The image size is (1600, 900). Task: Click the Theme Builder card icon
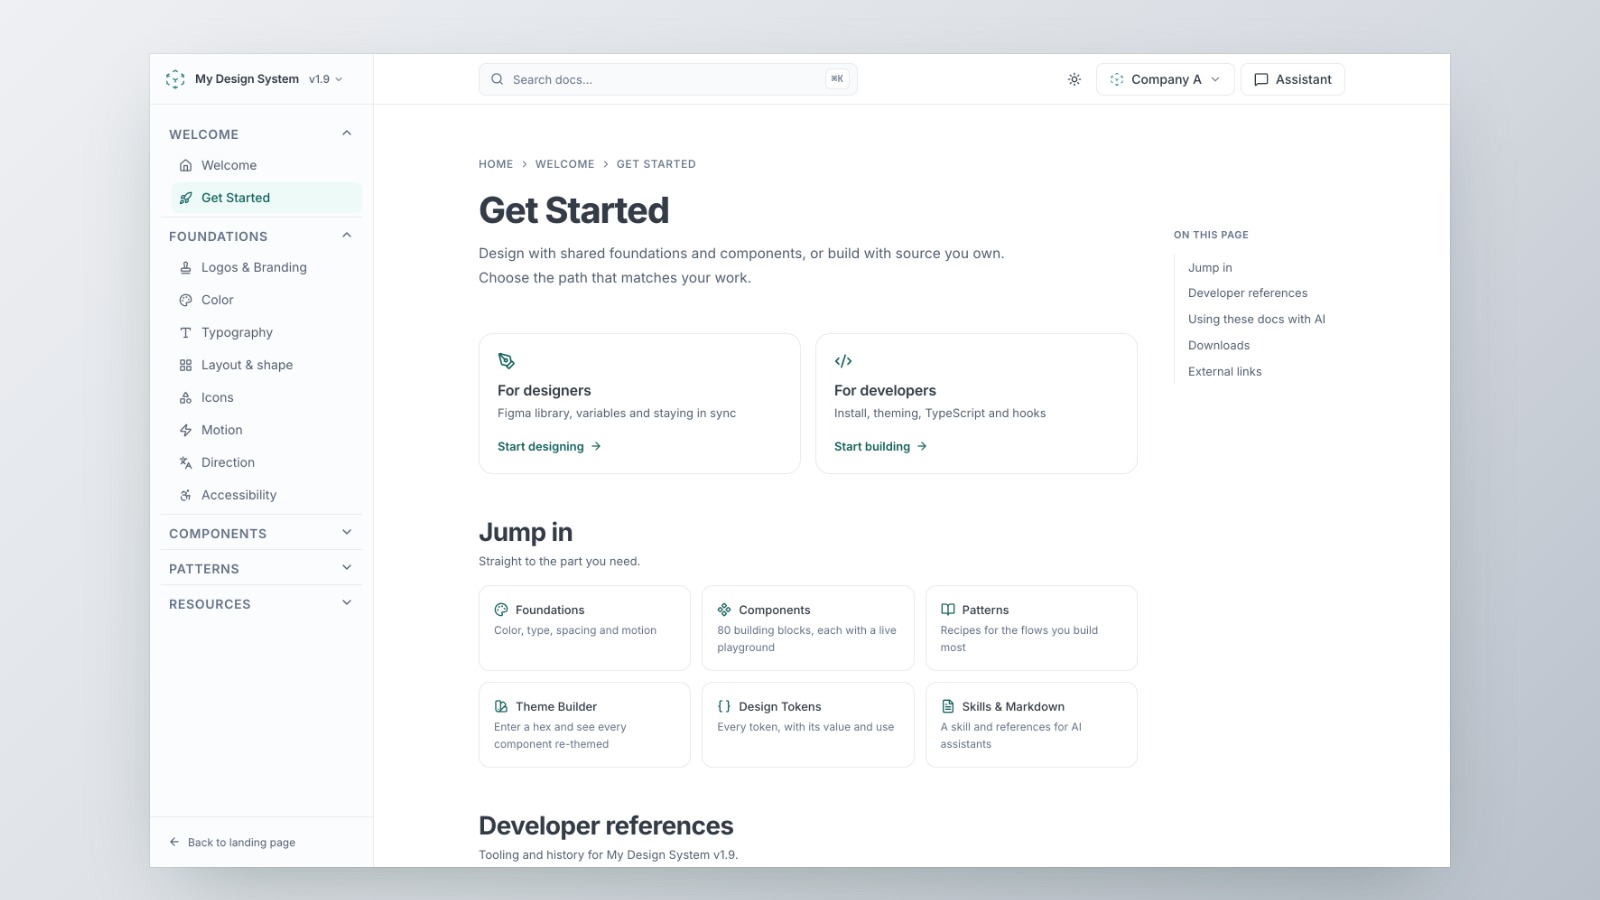click(501, 706)
